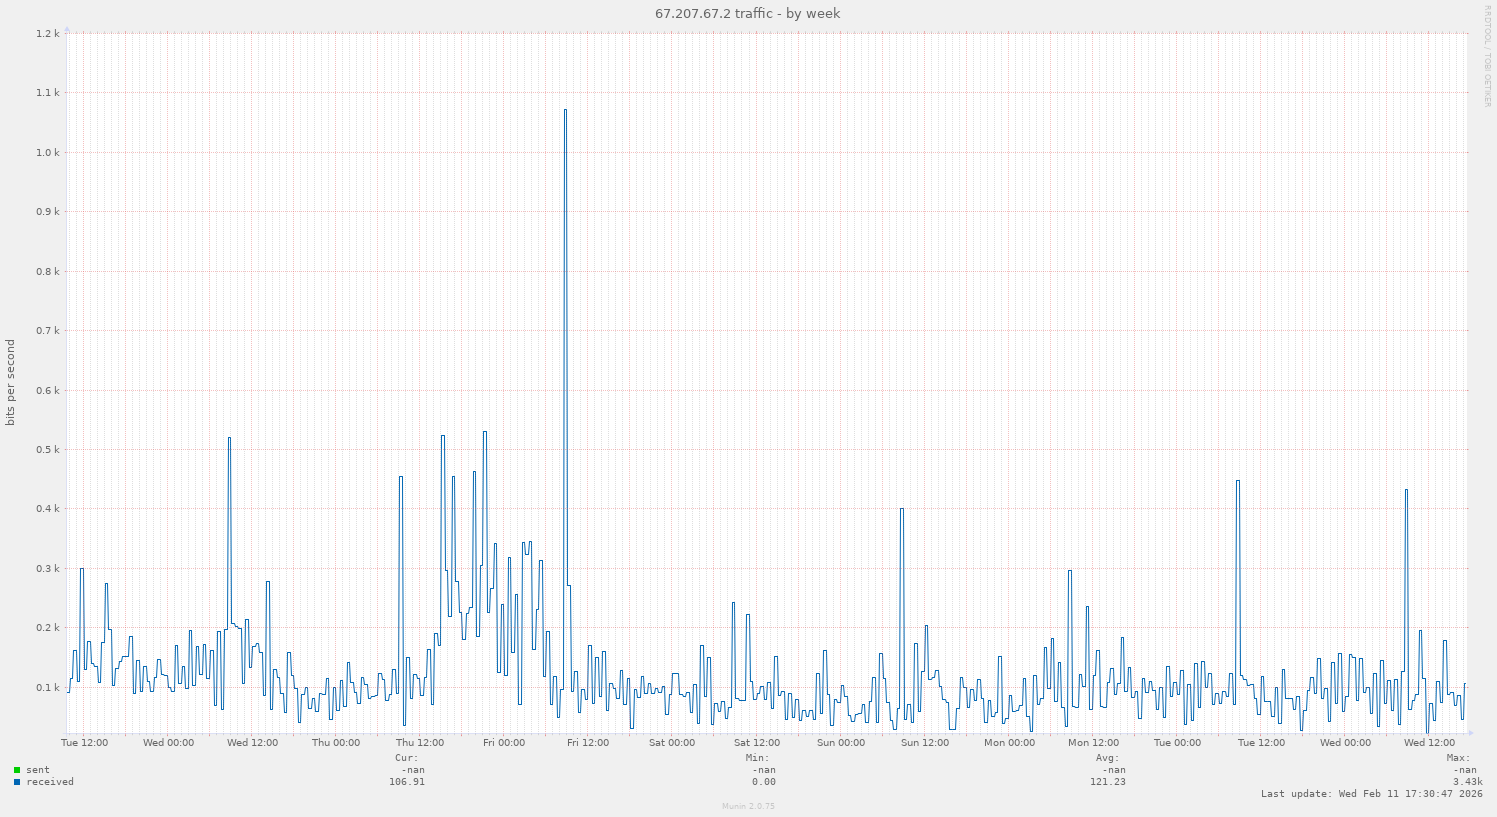Viewport: 1497px width, 817px height.
Task: Click the spike above Sun 12:00 label
Action: click(901, 510)
